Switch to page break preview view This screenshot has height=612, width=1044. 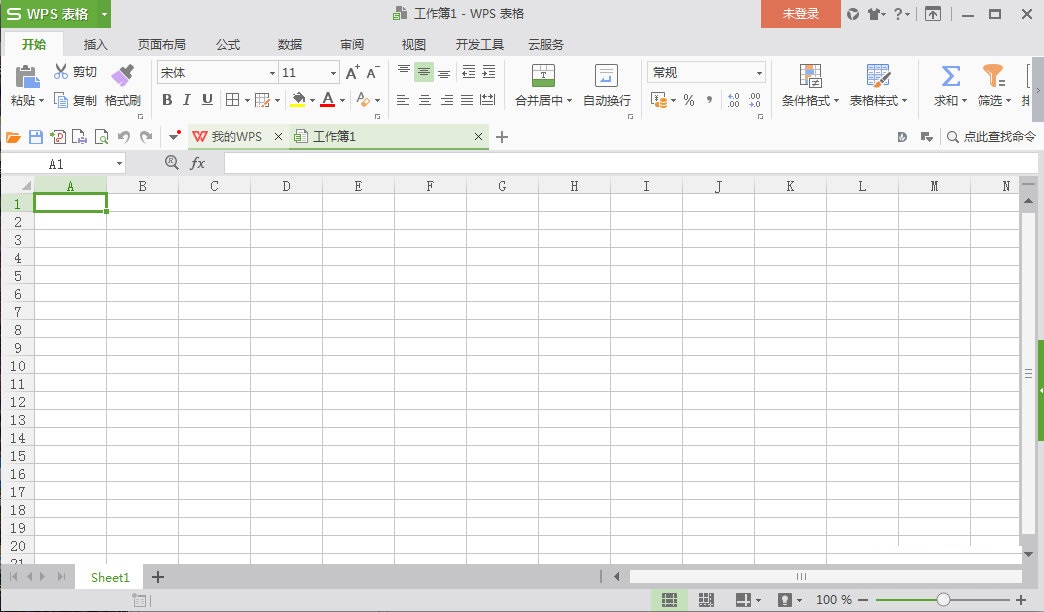[706, 600]
